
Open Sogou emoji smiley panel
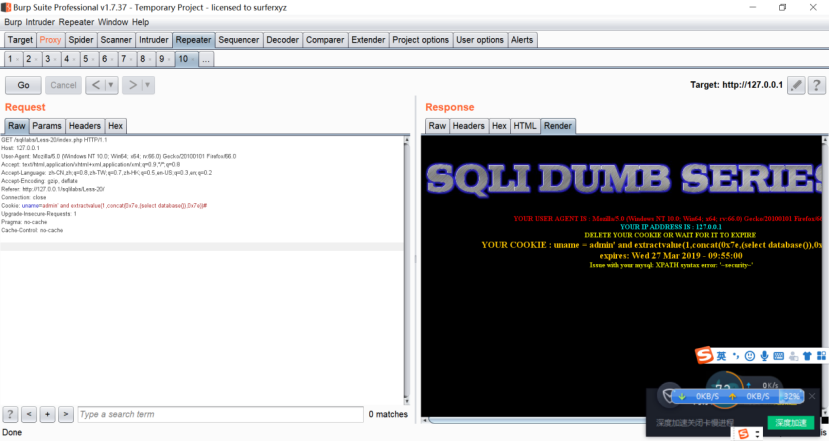pyautogui.click(x=750, y=356)
